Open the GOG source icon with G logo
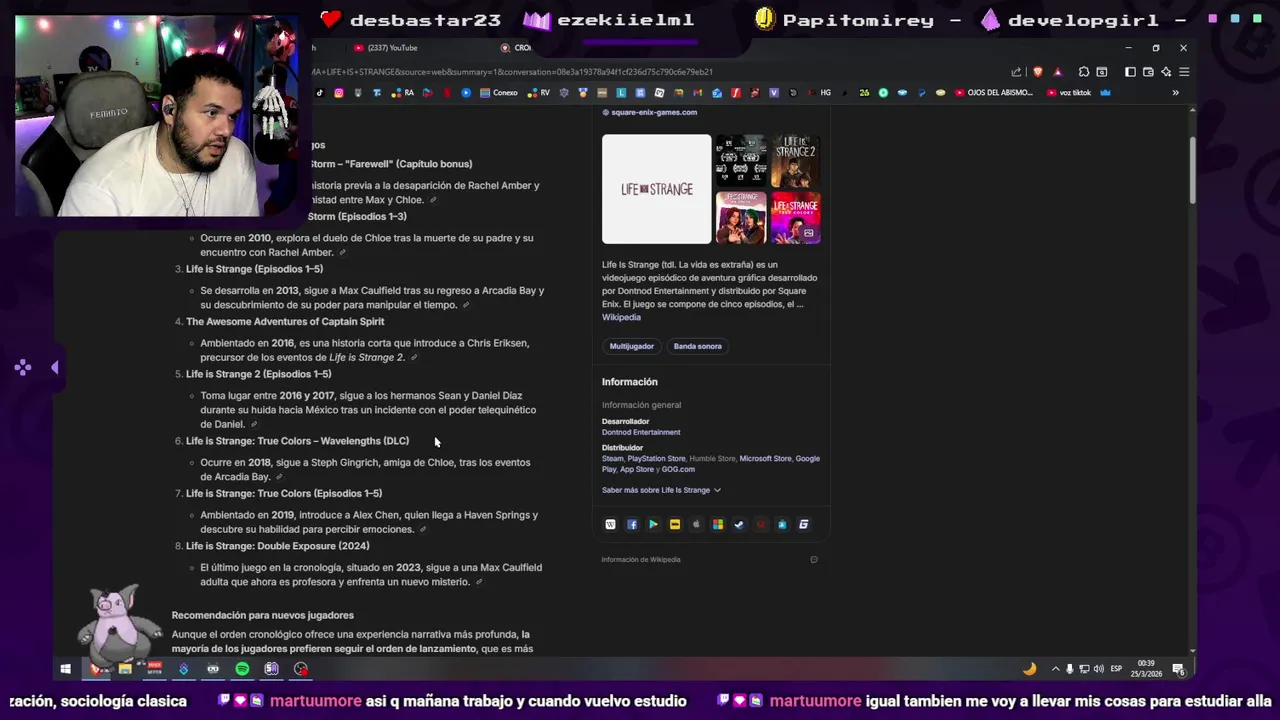The width and height of the screenshot is (1280, 720). point(803,524)
